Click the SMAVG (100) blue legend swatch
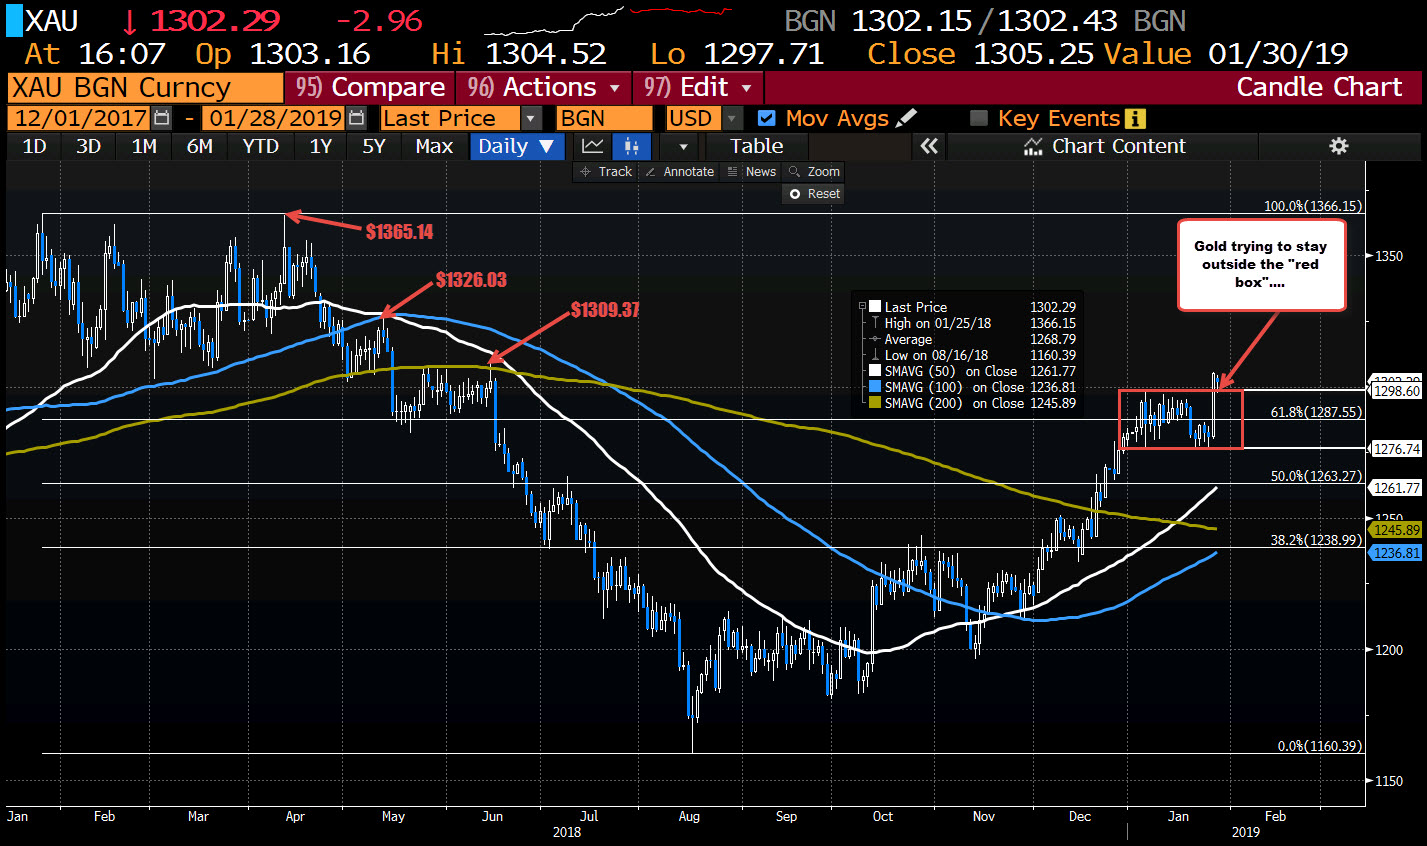The height and width of the screenshot is (846, 1427). click(x=876, y=387)
